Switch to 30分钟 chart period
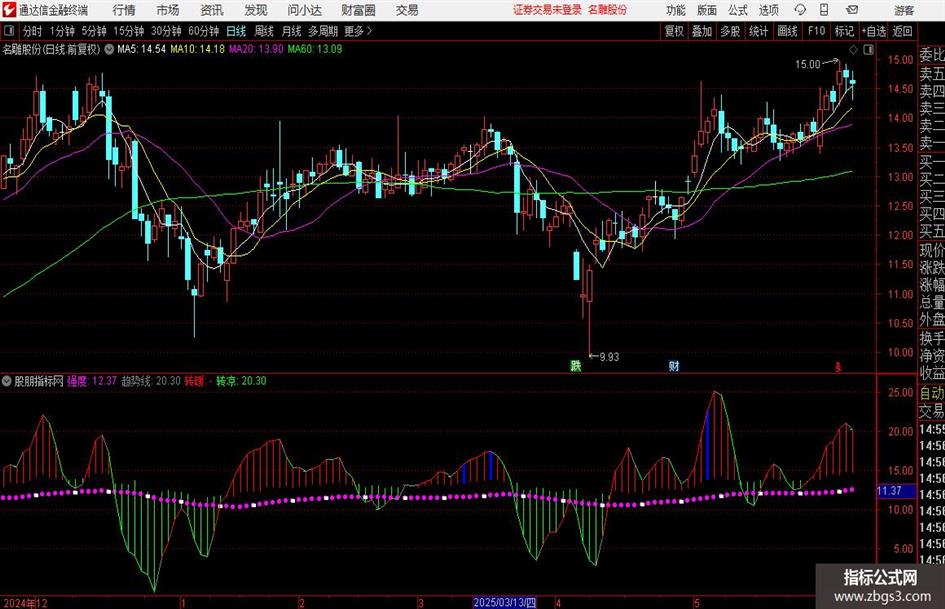Viewport: 945px width, 609px height. (166, 31)
